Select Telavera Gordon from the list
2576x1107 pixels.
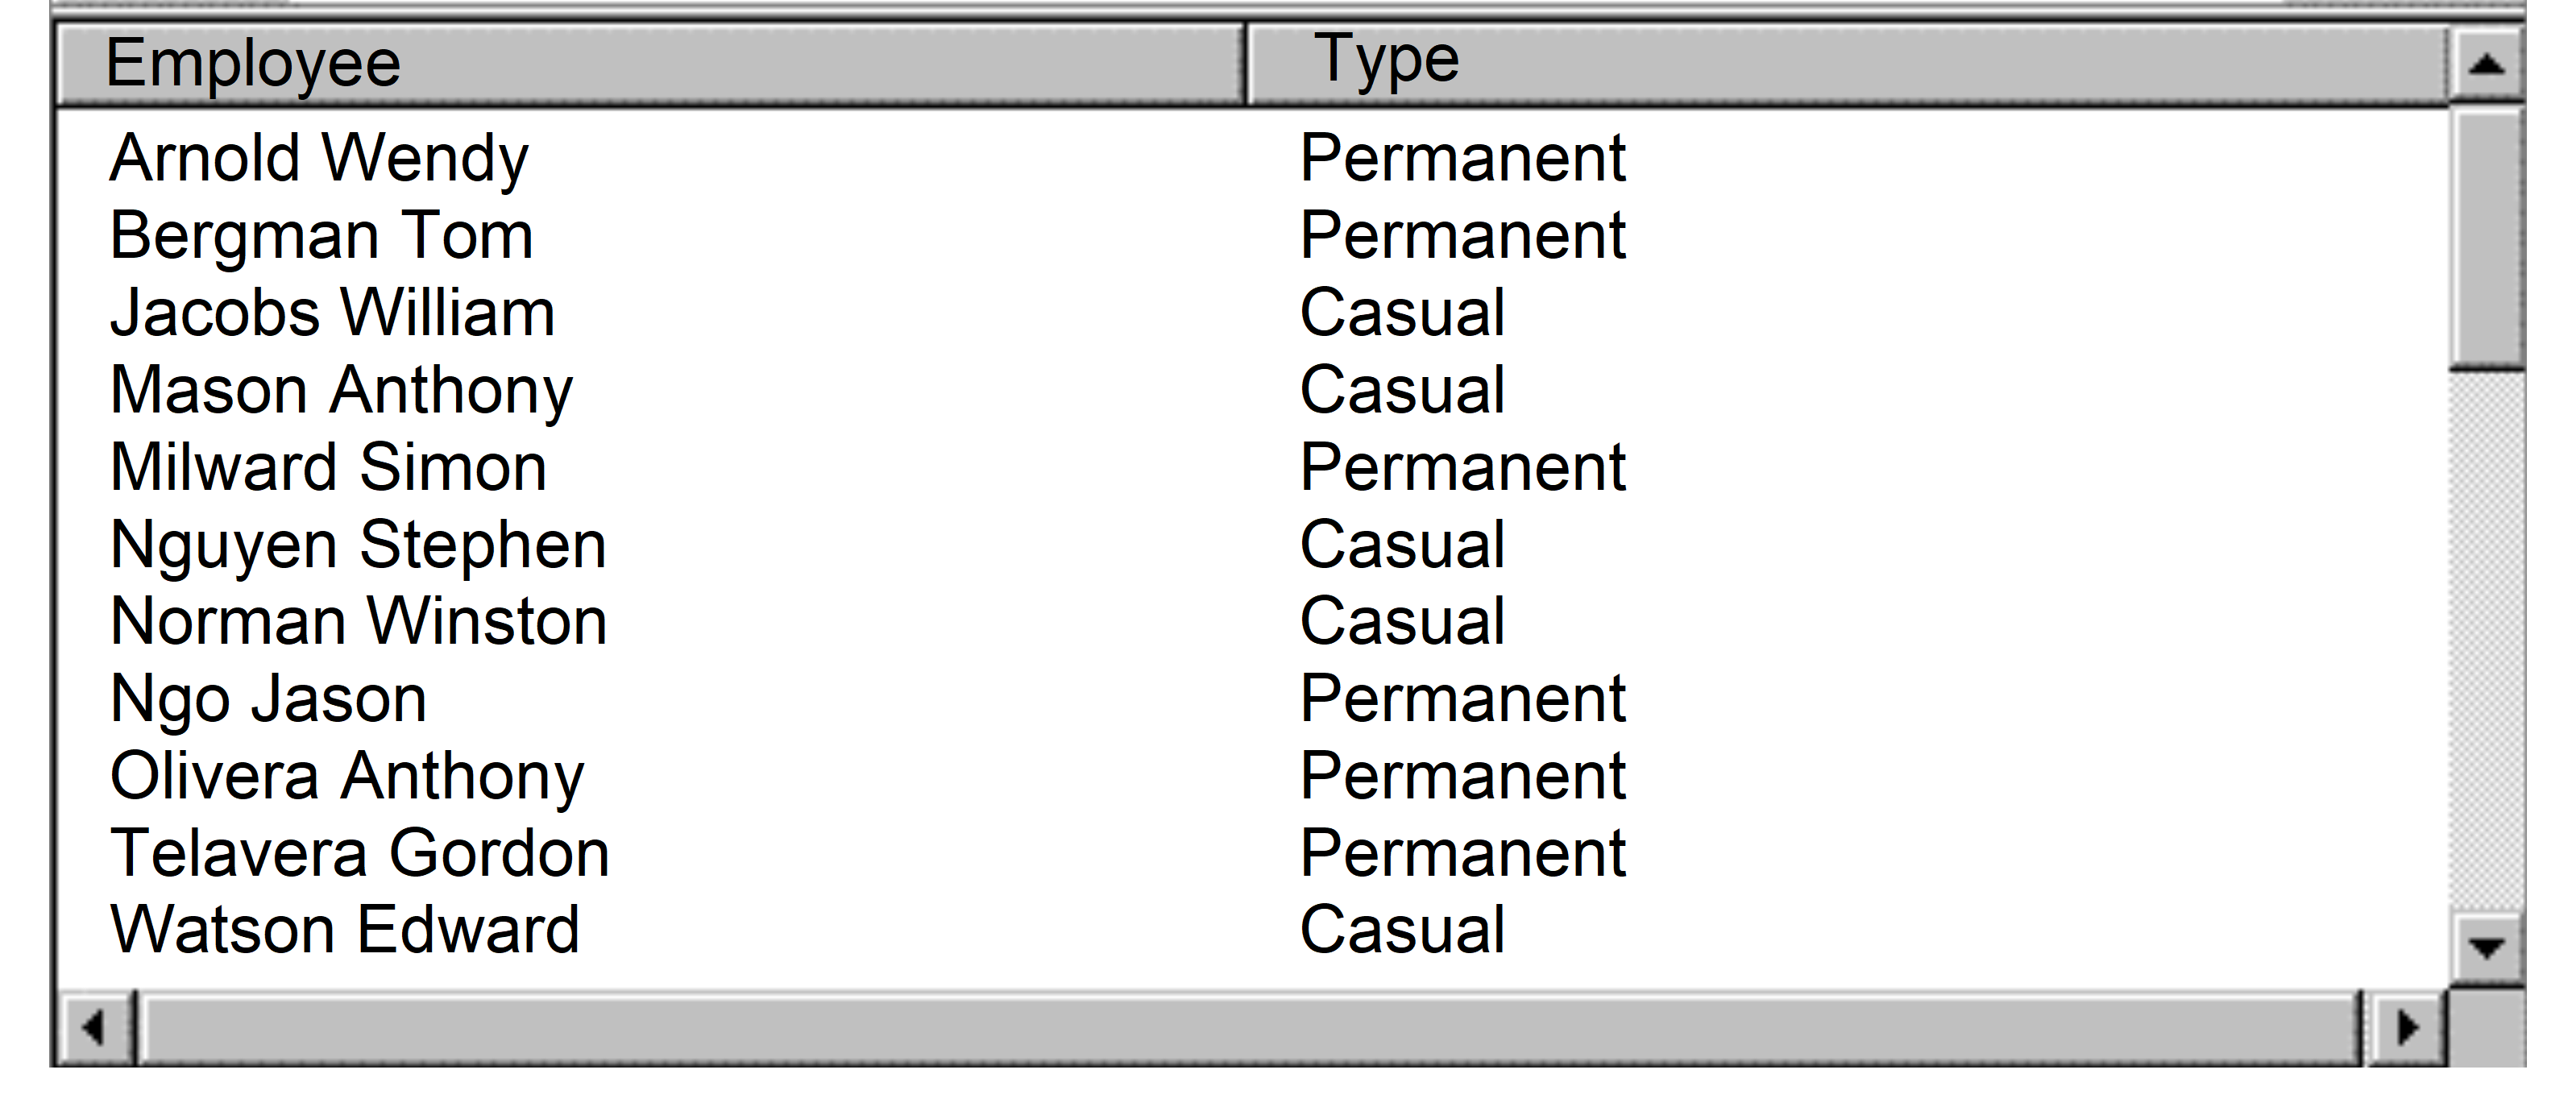coord(359,853)
